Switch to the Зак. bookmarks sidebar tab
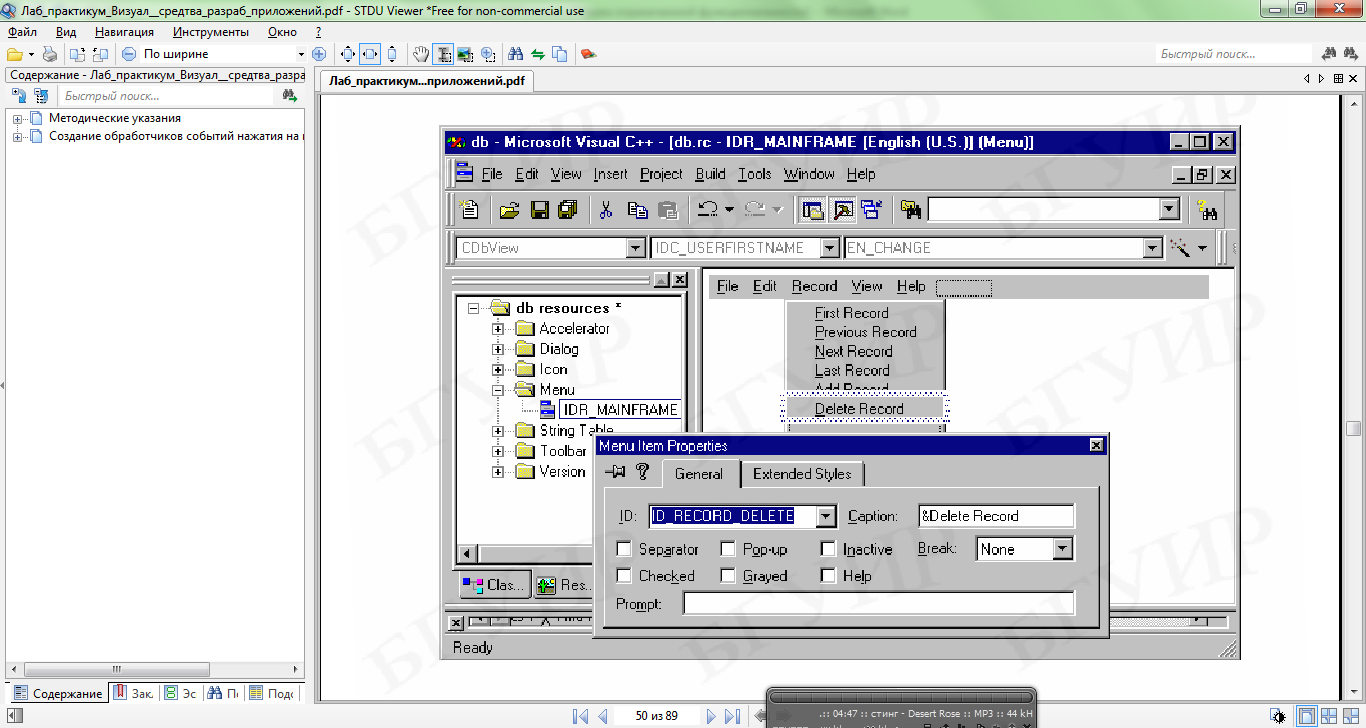 pyautogui.click(x=133, y=693)
